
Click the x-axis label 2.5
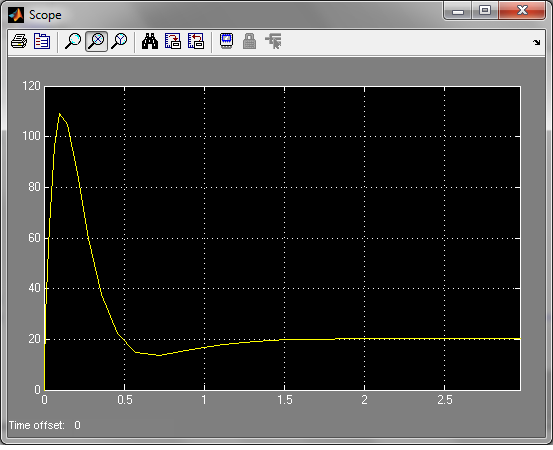445,400
